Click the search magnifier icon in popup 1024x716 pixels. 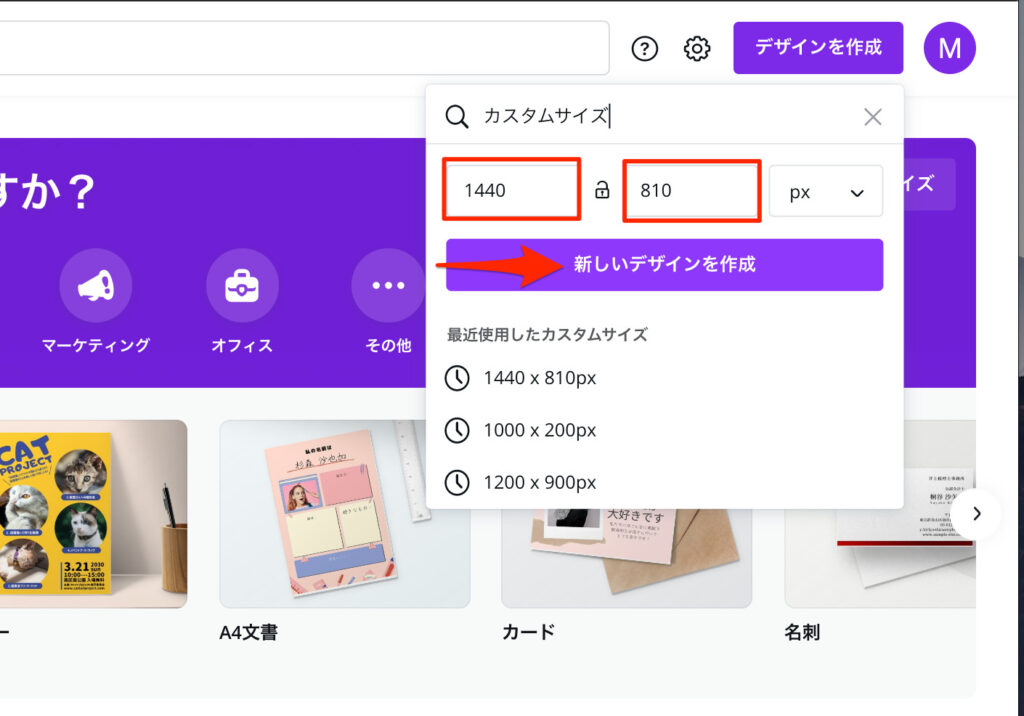pos(457,117)
